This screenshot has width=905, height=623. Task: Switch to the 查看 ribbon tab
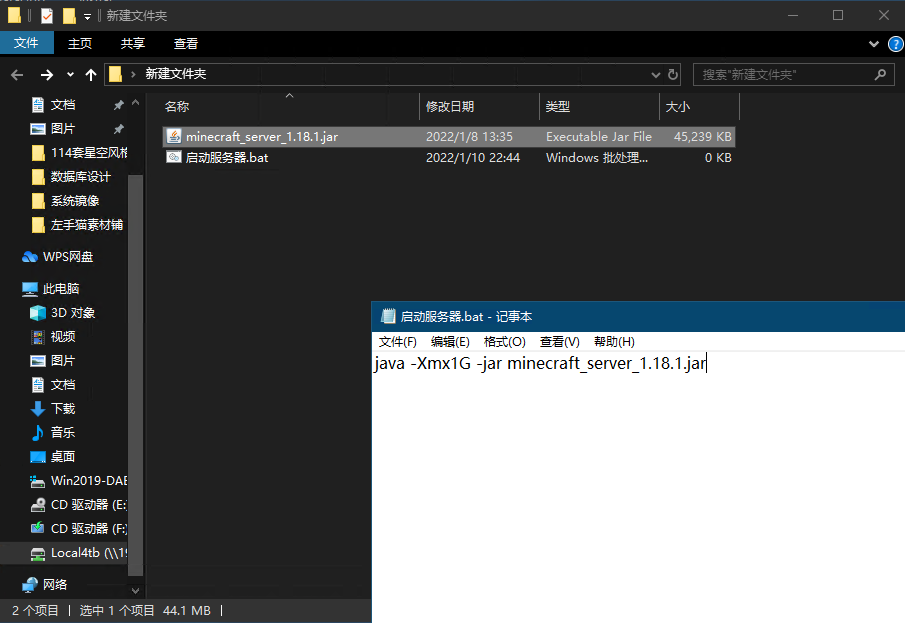(186, 43)
